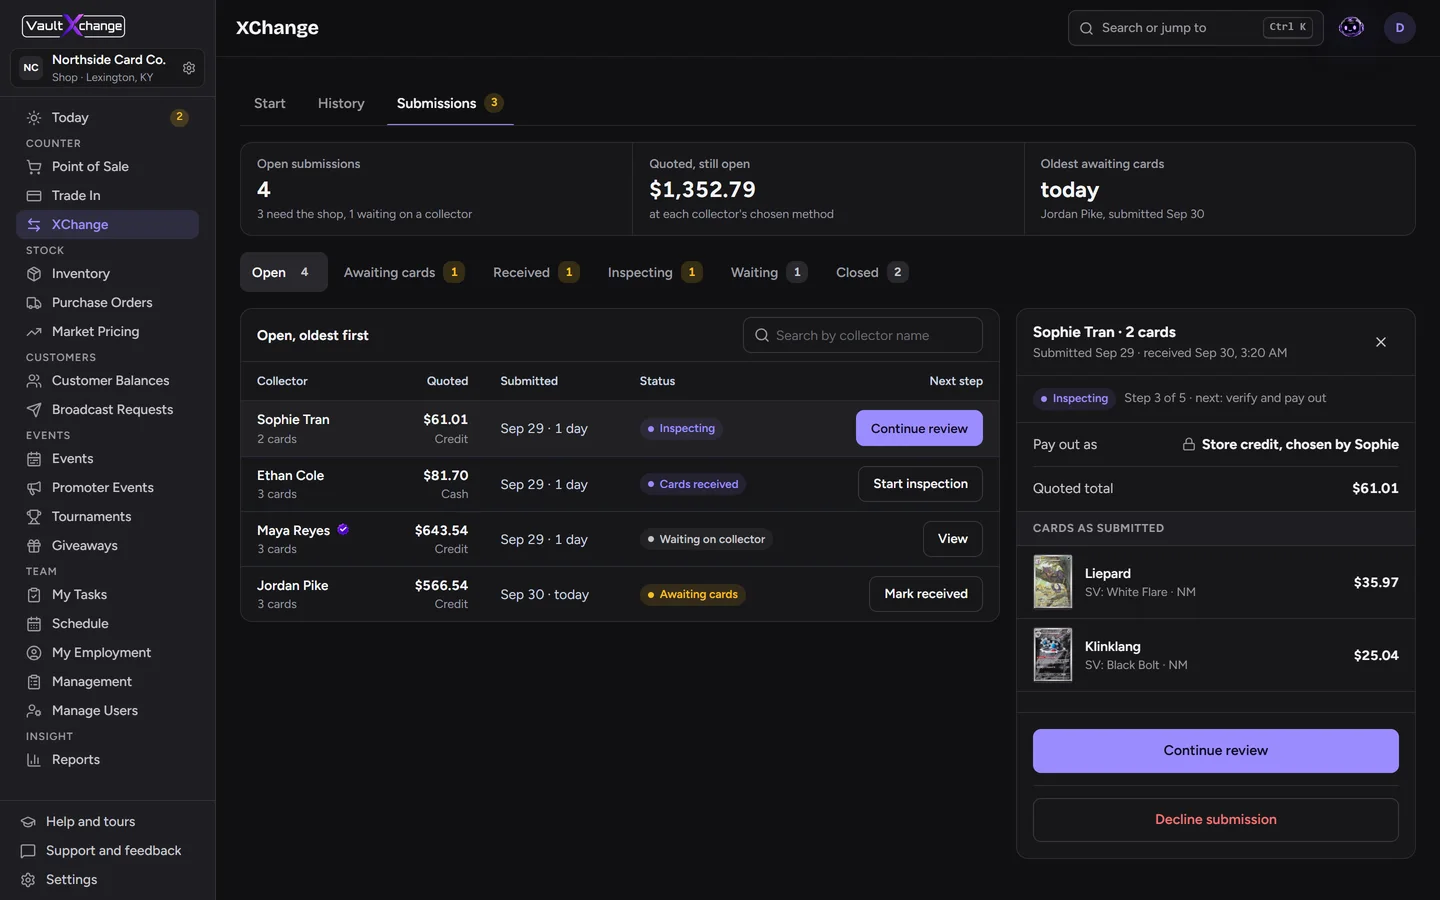Click Maya Reyes verified badge
Viewport: 1440px width, 900px height.
(x=343, y=530)
